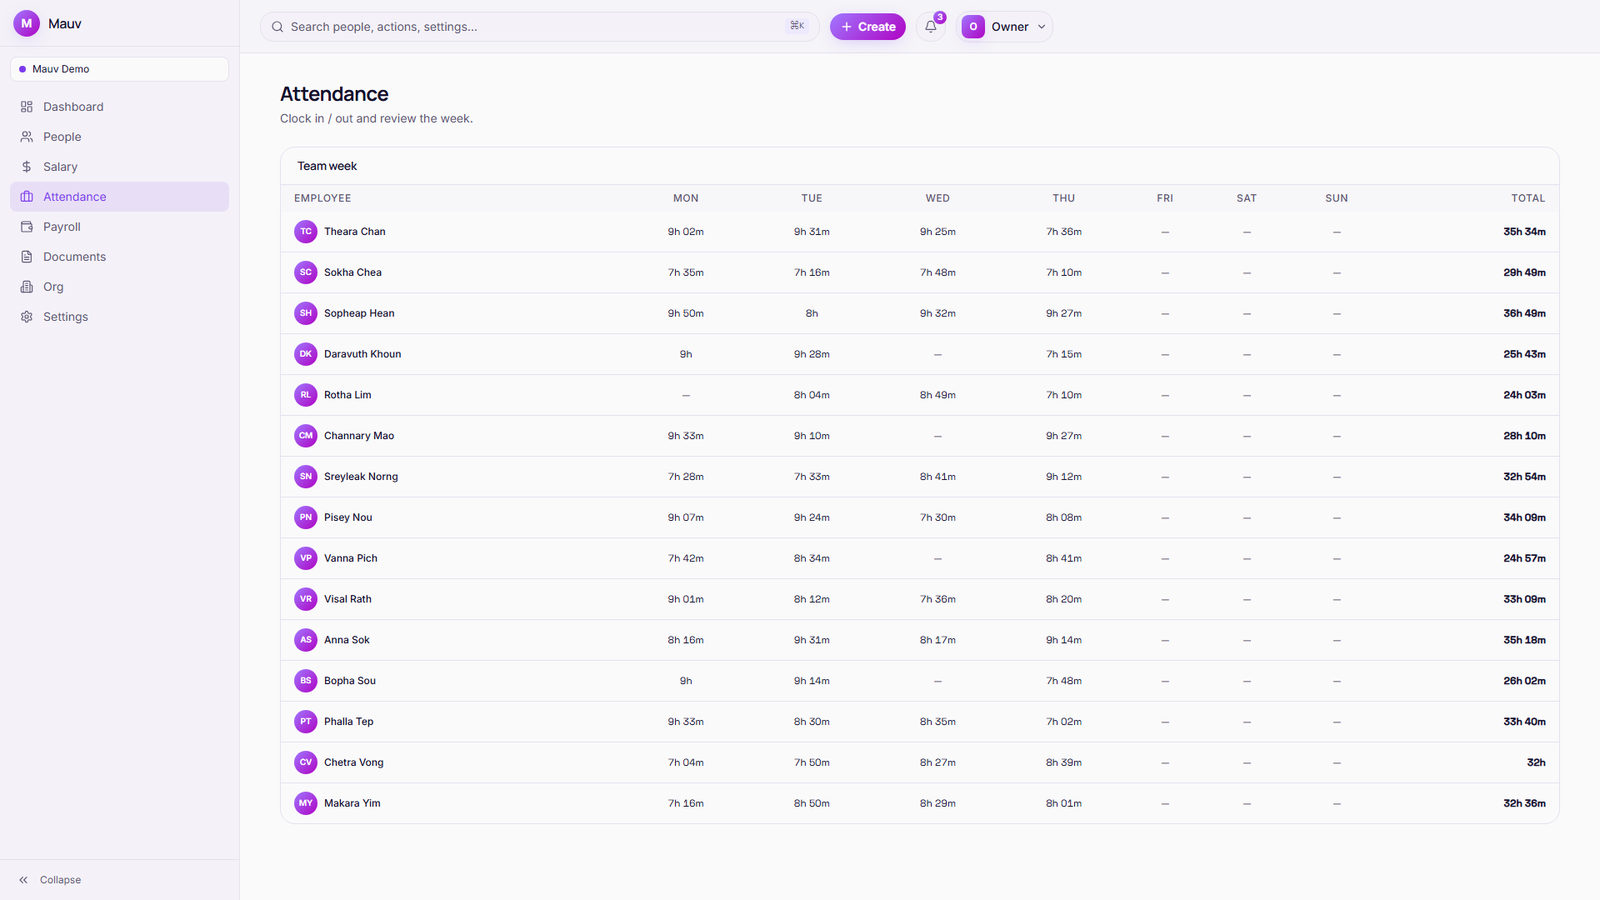Viewport: 1600px width, 900px height.
Task: Click Sokha Chea's SC avatar
Action: 306,272
